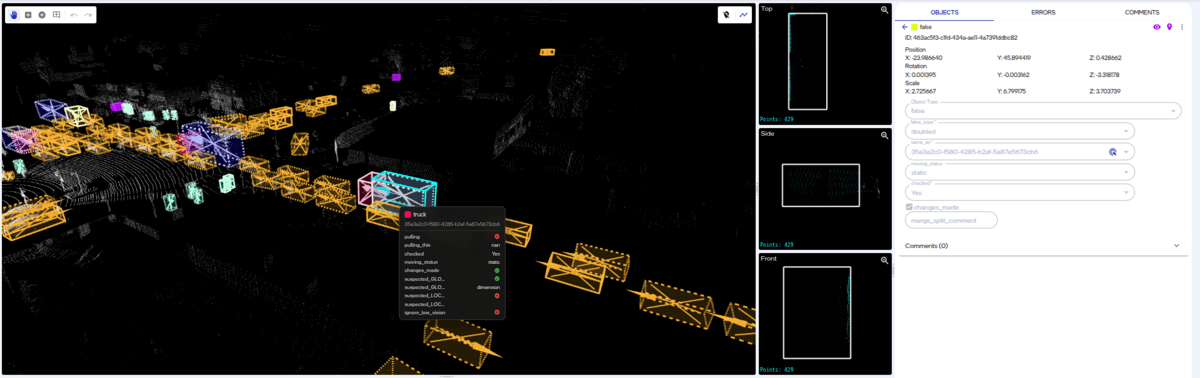The width and height of the screenshot is (1200, 378).
Task: Click the Position X value -23.986640
Action: click(923, 57)
